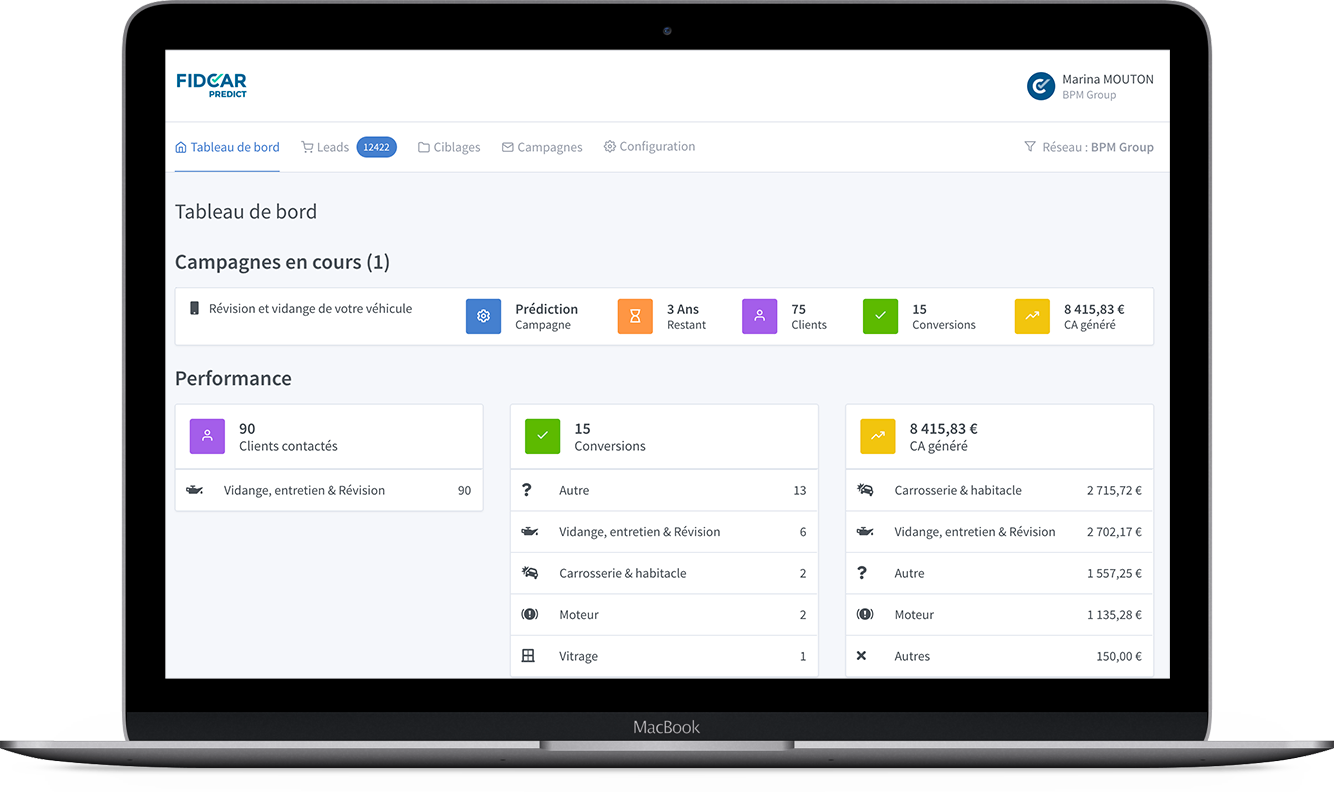
Task: Select the Vitrage row in Conversions
Action: 663,657
